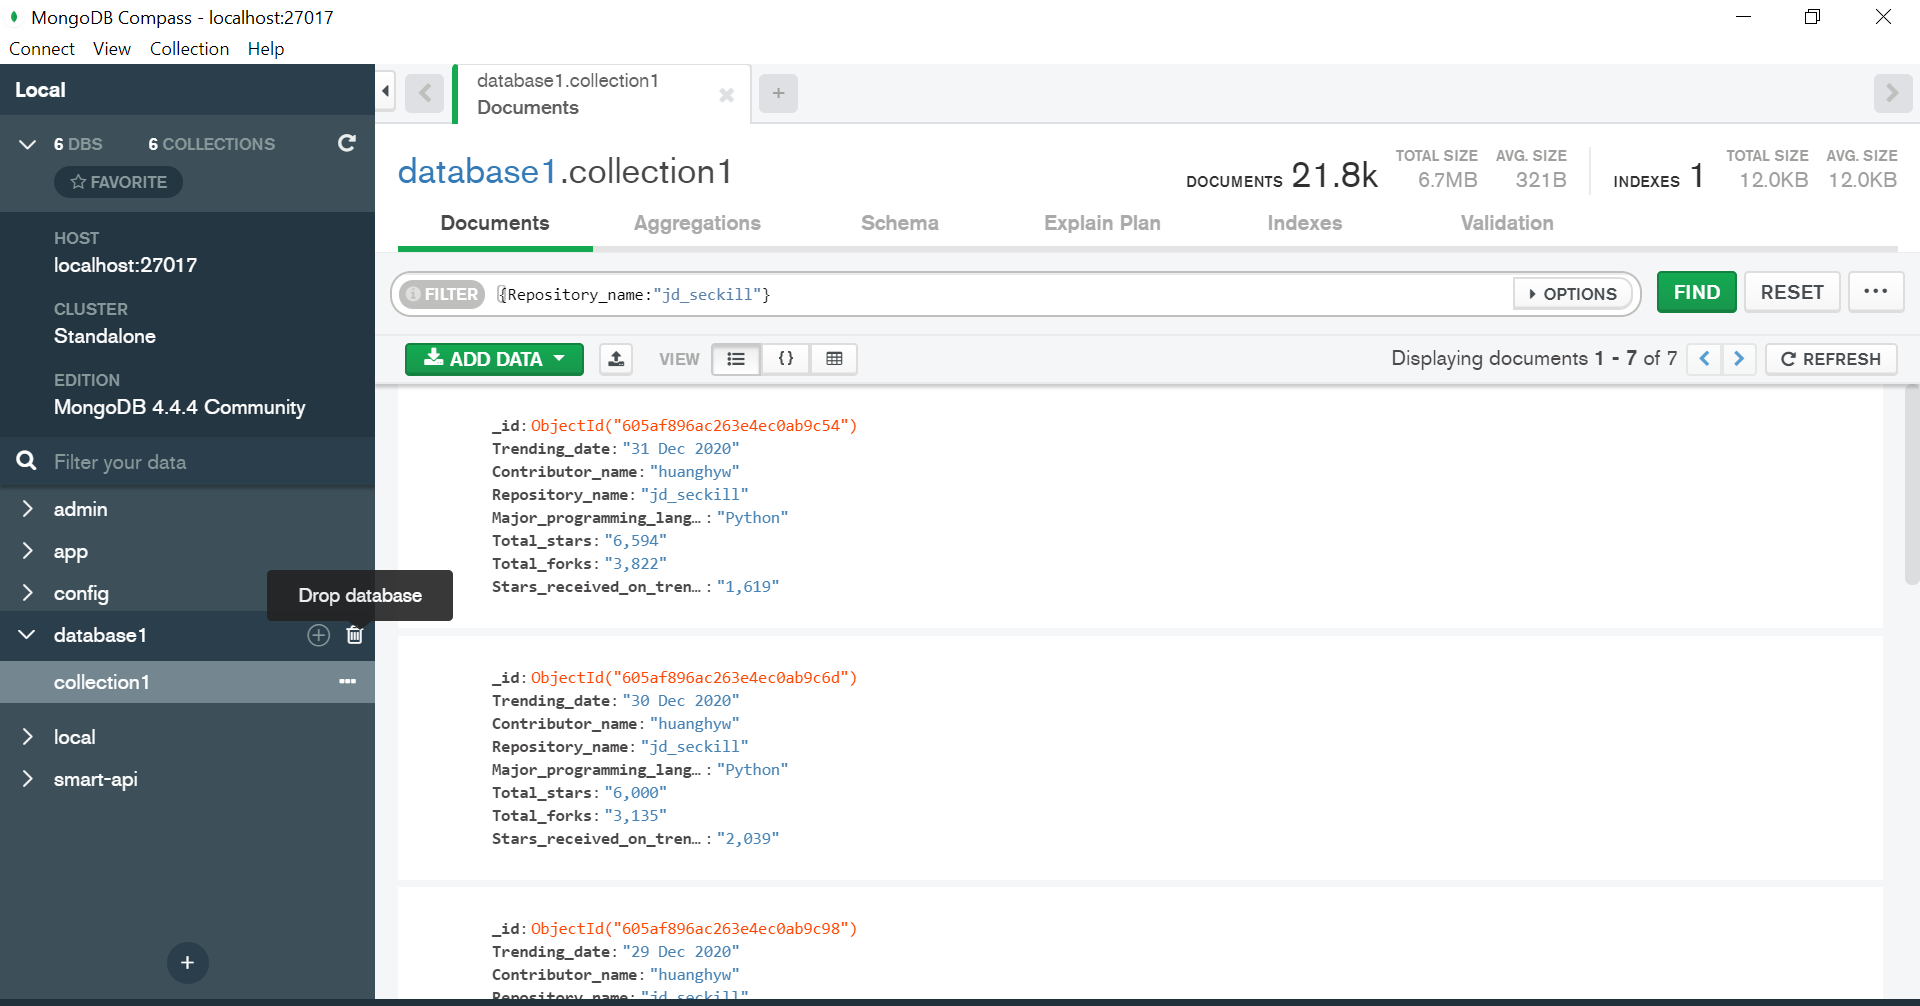The height and width of the screenshot is (1006, 1920).
Task: Collapse the sidebar with arrow toggle
Action: tap(386, 92)
